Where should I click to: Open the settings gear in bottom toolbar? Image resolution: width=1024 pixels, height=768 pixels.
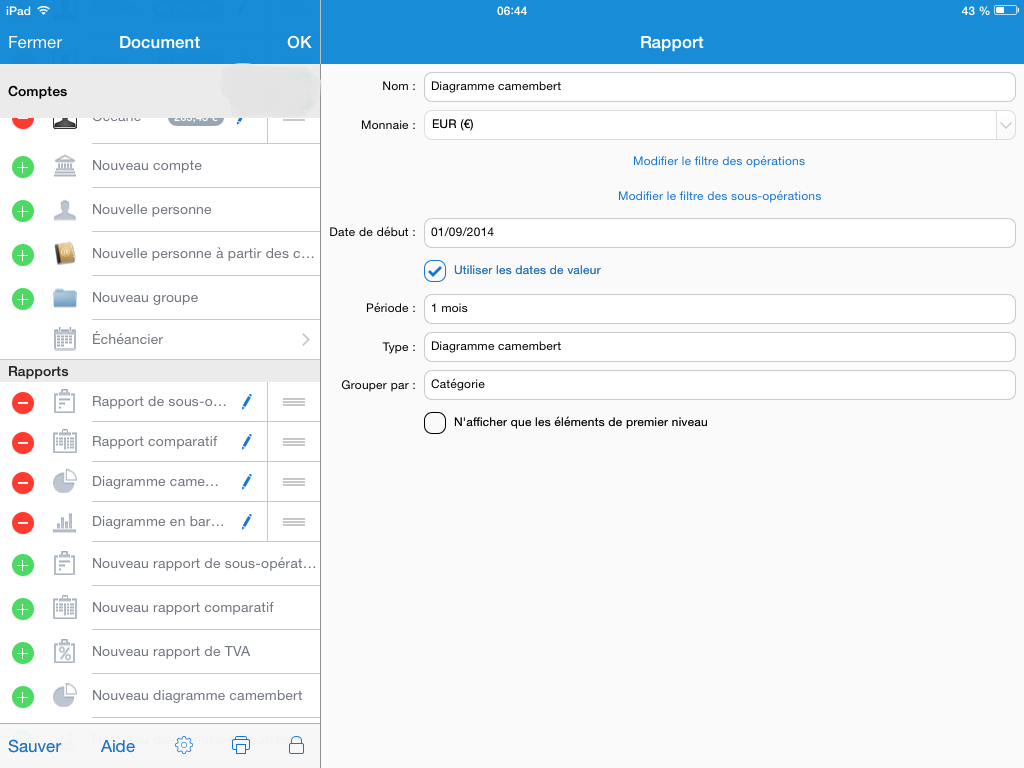[184, 745]
